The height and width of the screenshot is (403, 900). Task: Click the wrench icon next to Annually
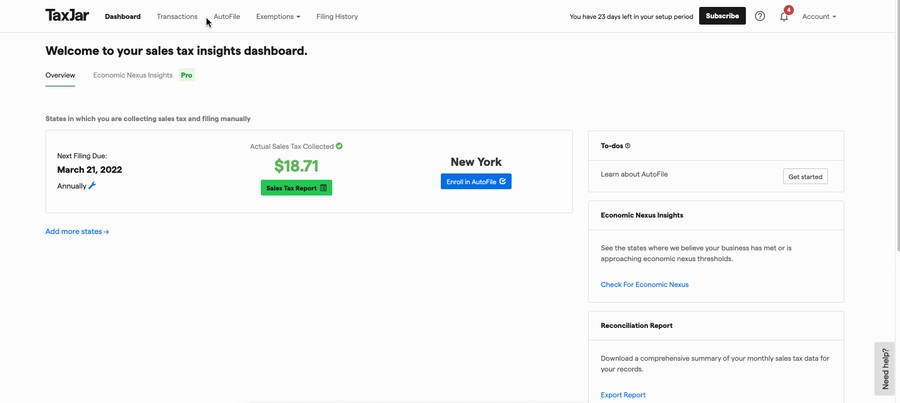tap(92, 186)
